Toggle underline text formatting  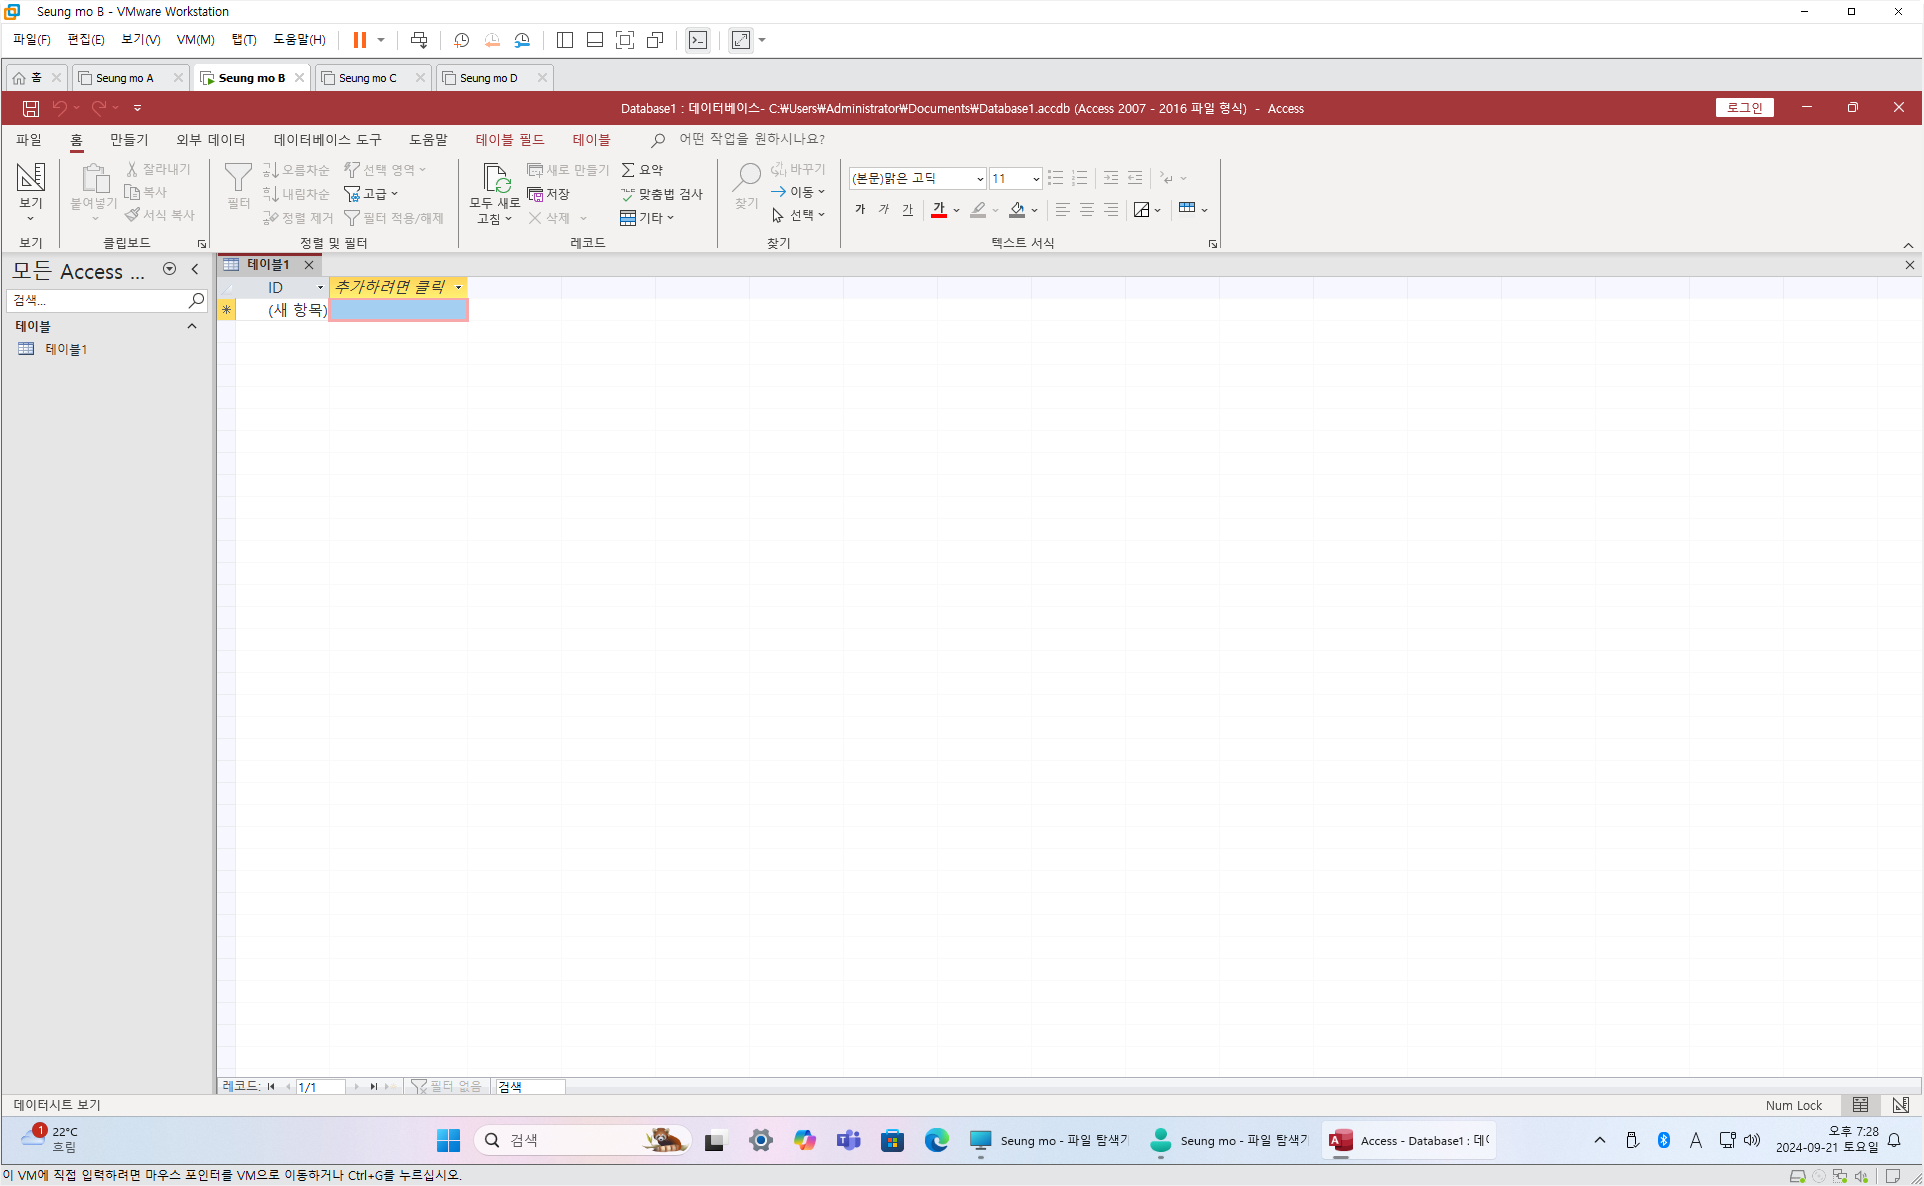click(x=907, y=209)
